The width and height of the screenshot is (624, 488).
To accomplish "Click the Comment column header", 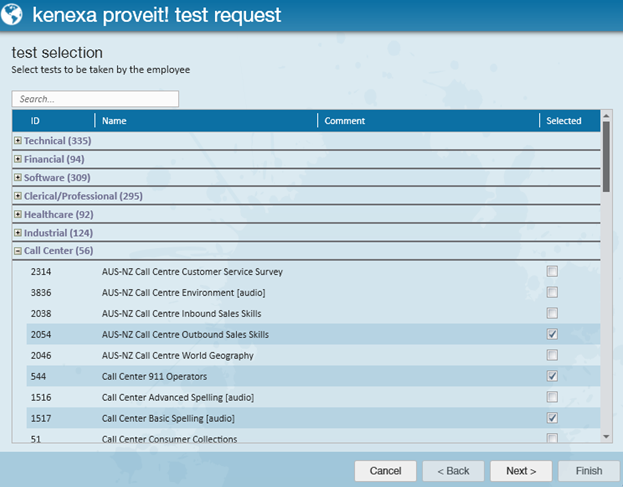I will (345, 121).
